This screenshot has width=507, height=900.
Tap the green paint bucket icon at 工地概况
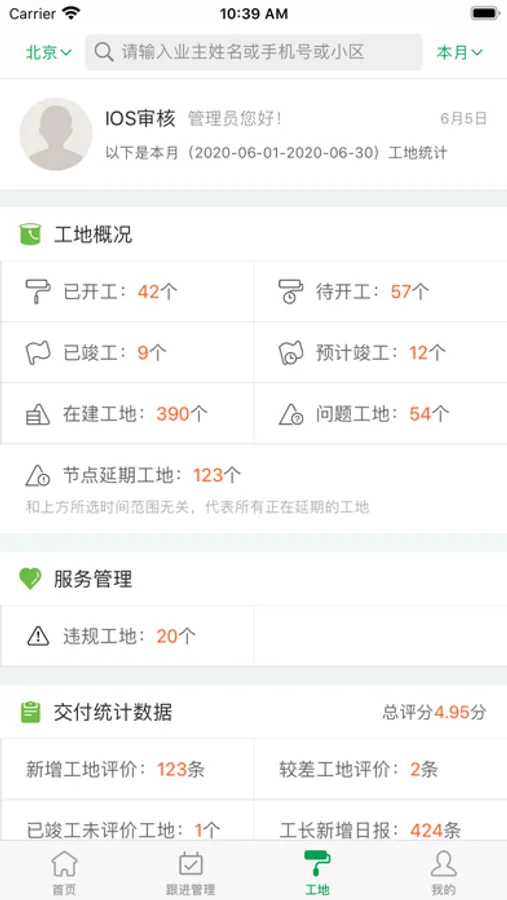[x=30, y=234]
